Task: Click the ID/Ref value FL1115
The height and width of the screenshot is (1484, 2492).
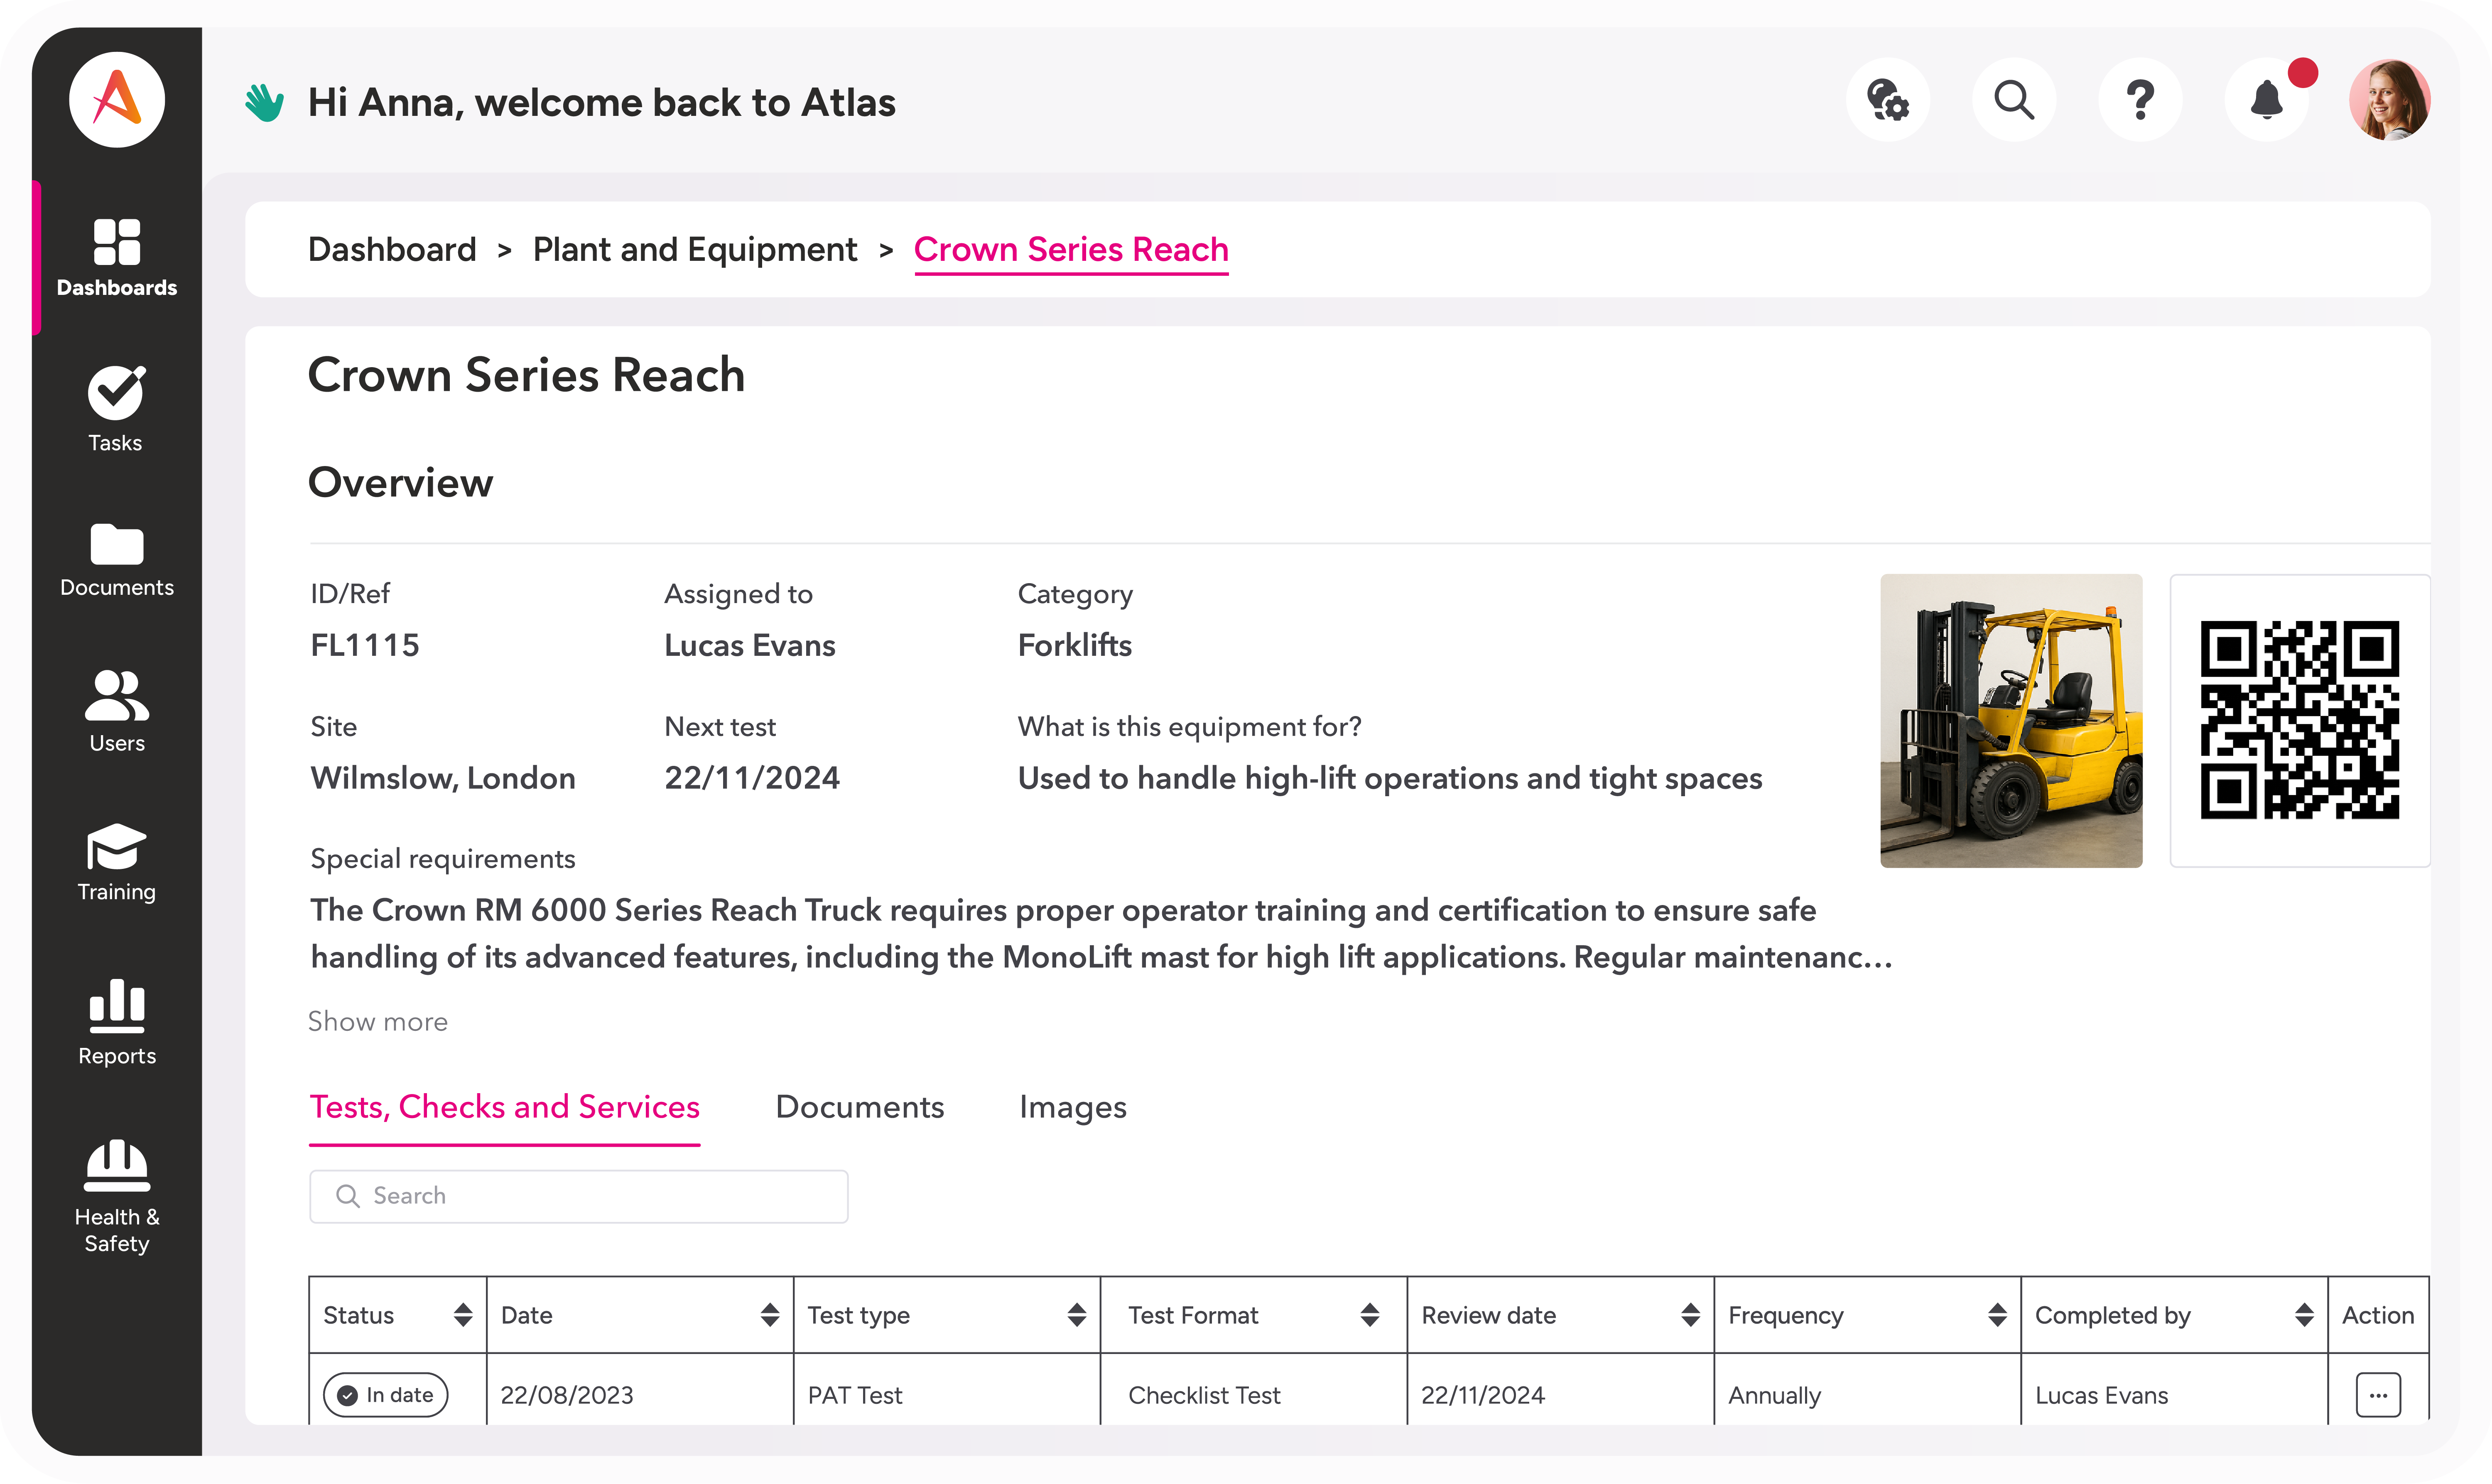Action: [x=365, y=645]
